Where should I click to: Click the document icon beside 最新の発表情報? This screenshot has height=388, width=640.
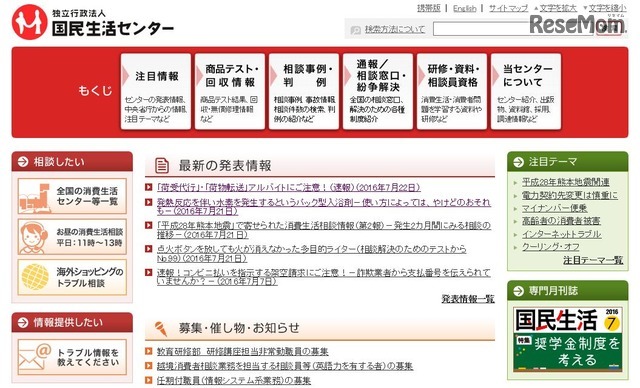coord(162,165)
